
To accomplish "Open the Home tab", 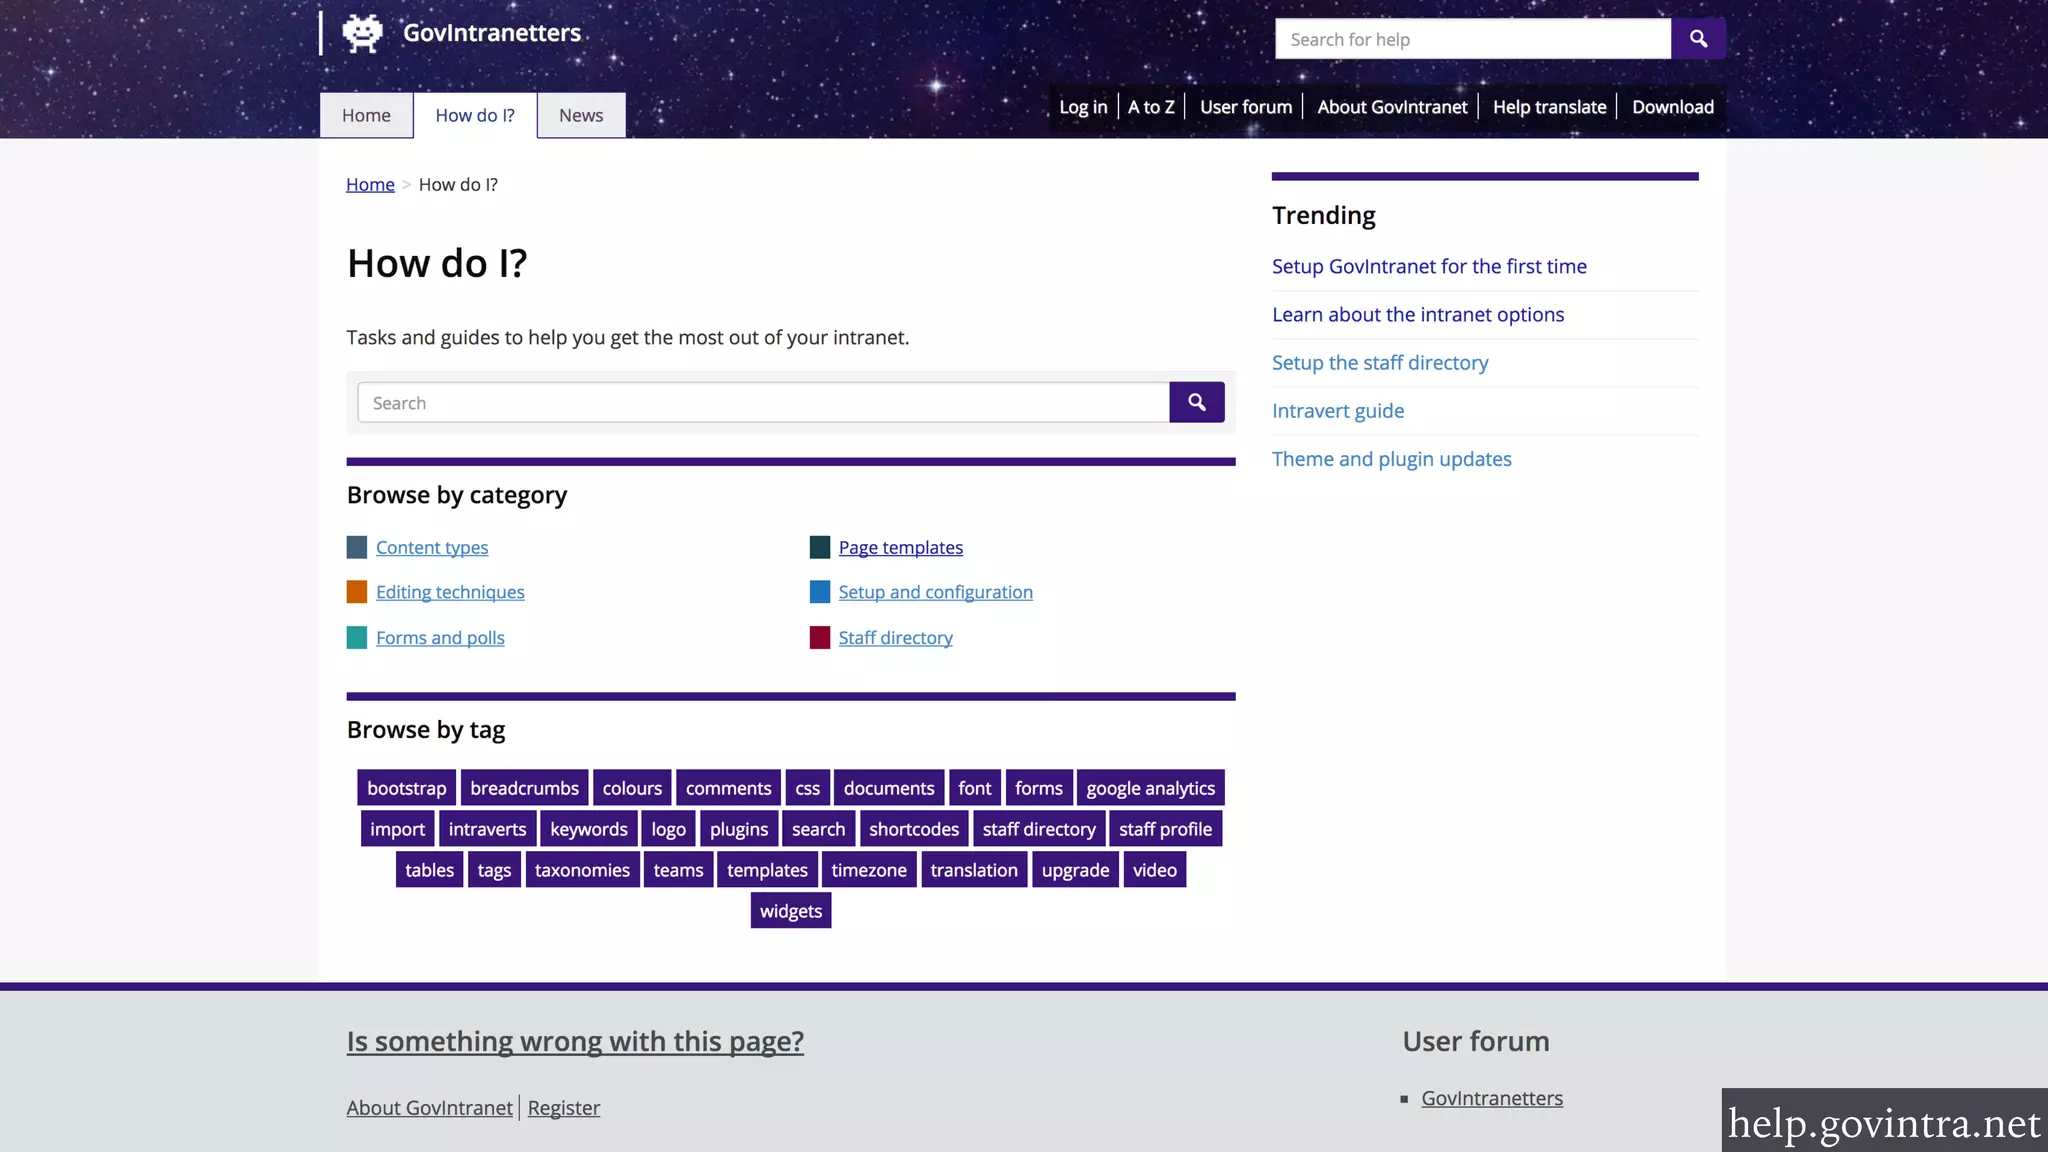I will pos(366,115).
